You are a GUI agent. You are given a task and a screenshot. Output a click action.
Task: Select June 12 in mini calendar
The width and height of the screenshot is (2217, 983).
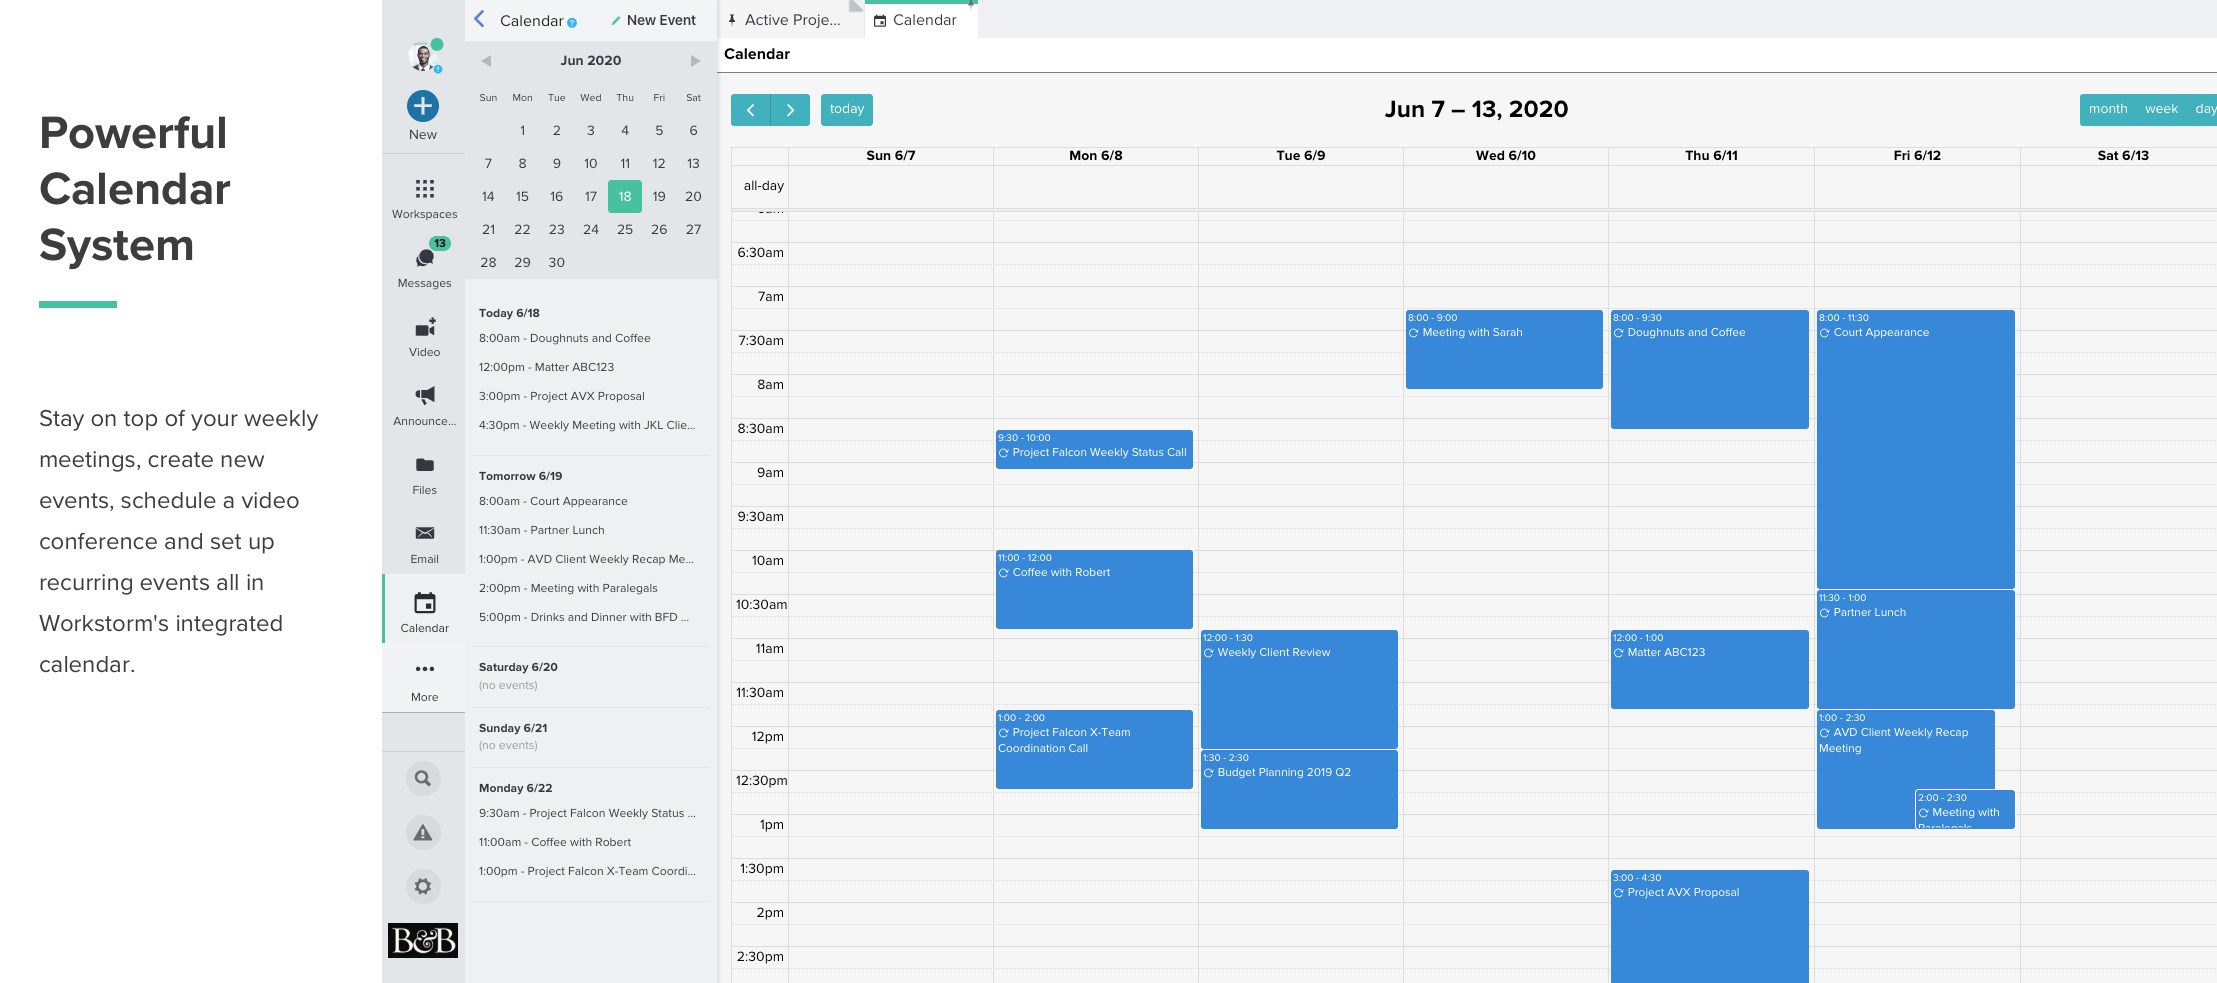point(659,163)
